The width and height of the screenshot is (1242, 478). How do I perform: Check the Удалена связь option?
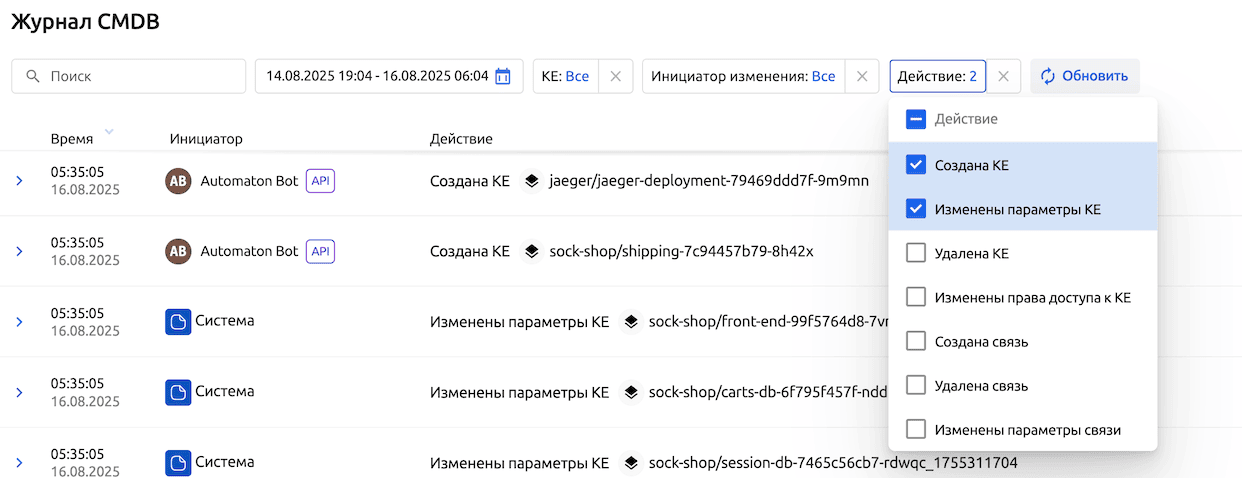(915, 385)
